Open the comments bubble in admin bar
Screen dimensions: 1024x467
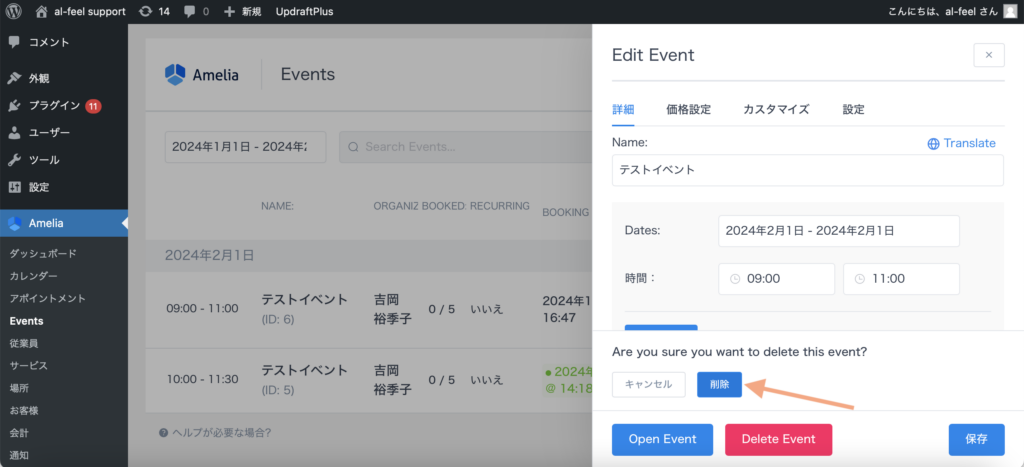coord(190,11)
